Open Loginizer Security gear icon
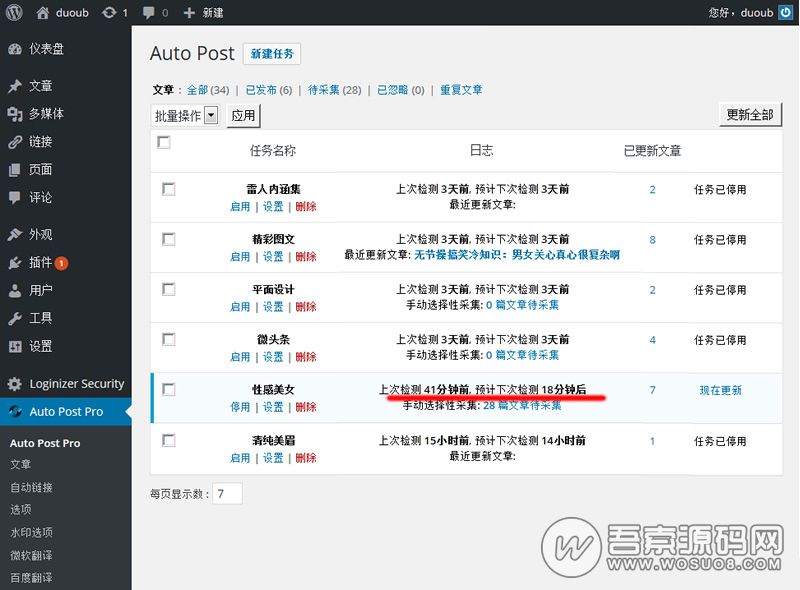The image size is (800, 590). [15, 384]
